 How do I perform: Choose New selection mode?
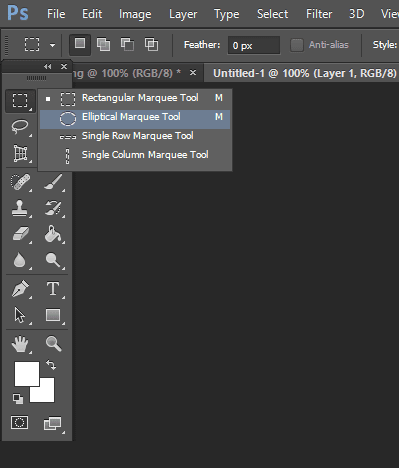(80, 44)
